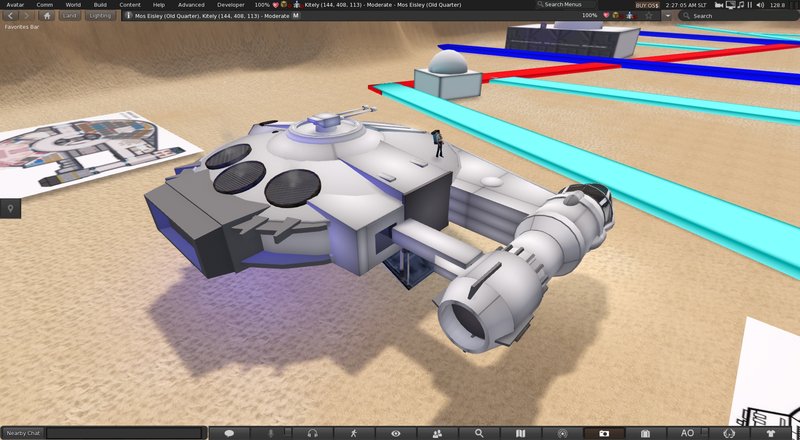Viewport: 800px width, 440px height.
Task: Click the Search box in navigation bar
Action: [x=739, y=16]
